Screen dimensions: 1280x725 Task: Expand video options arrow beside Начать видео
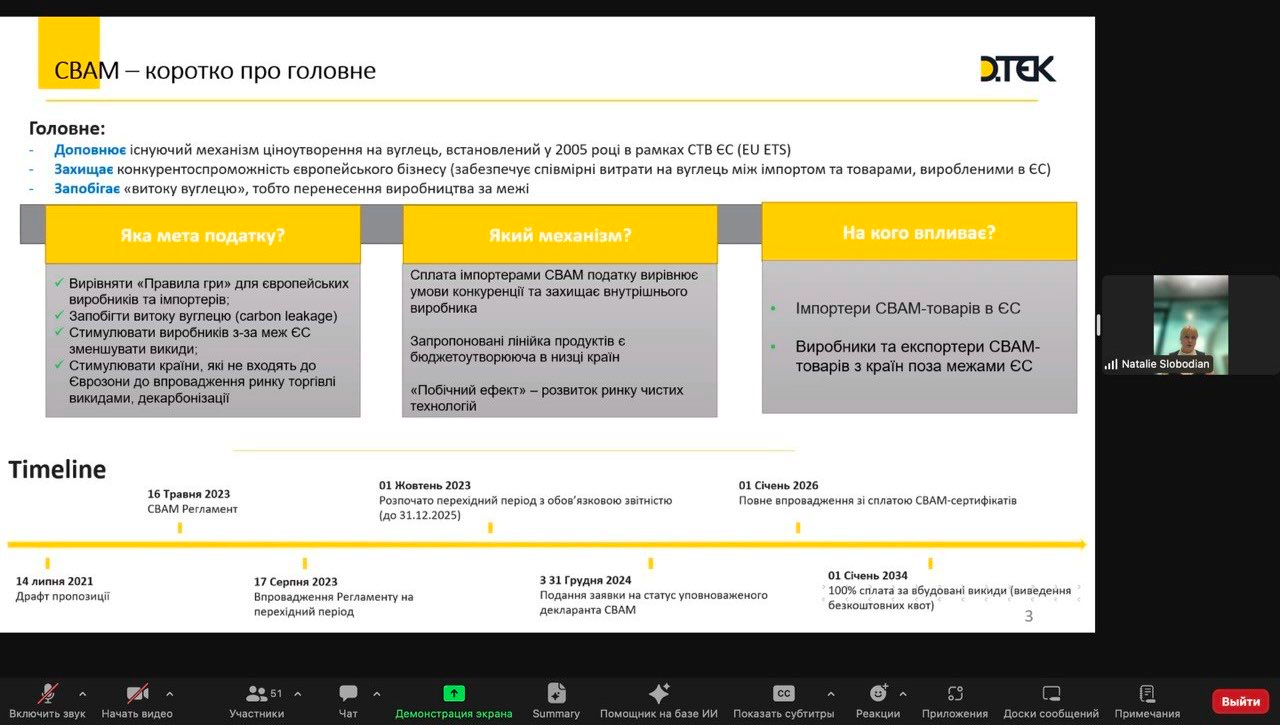(169, 693)
